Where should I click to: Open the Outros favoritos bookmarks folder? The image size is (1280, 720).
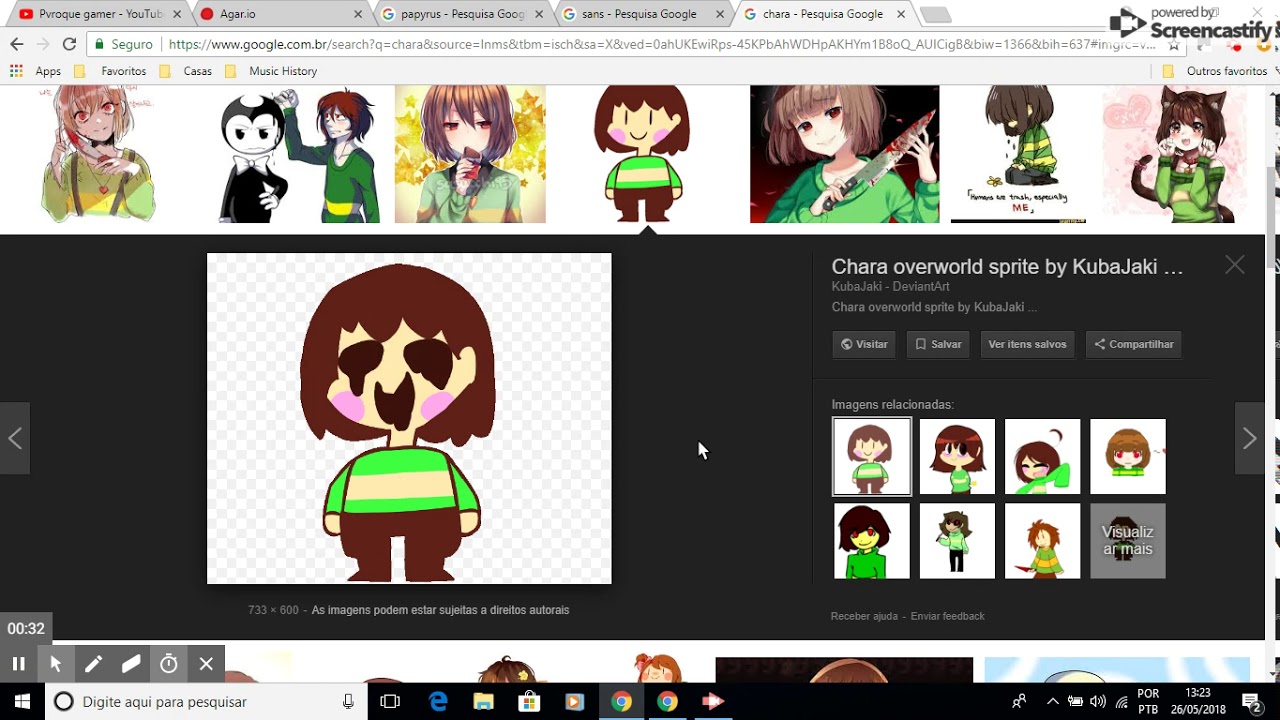pos(1215,71)
